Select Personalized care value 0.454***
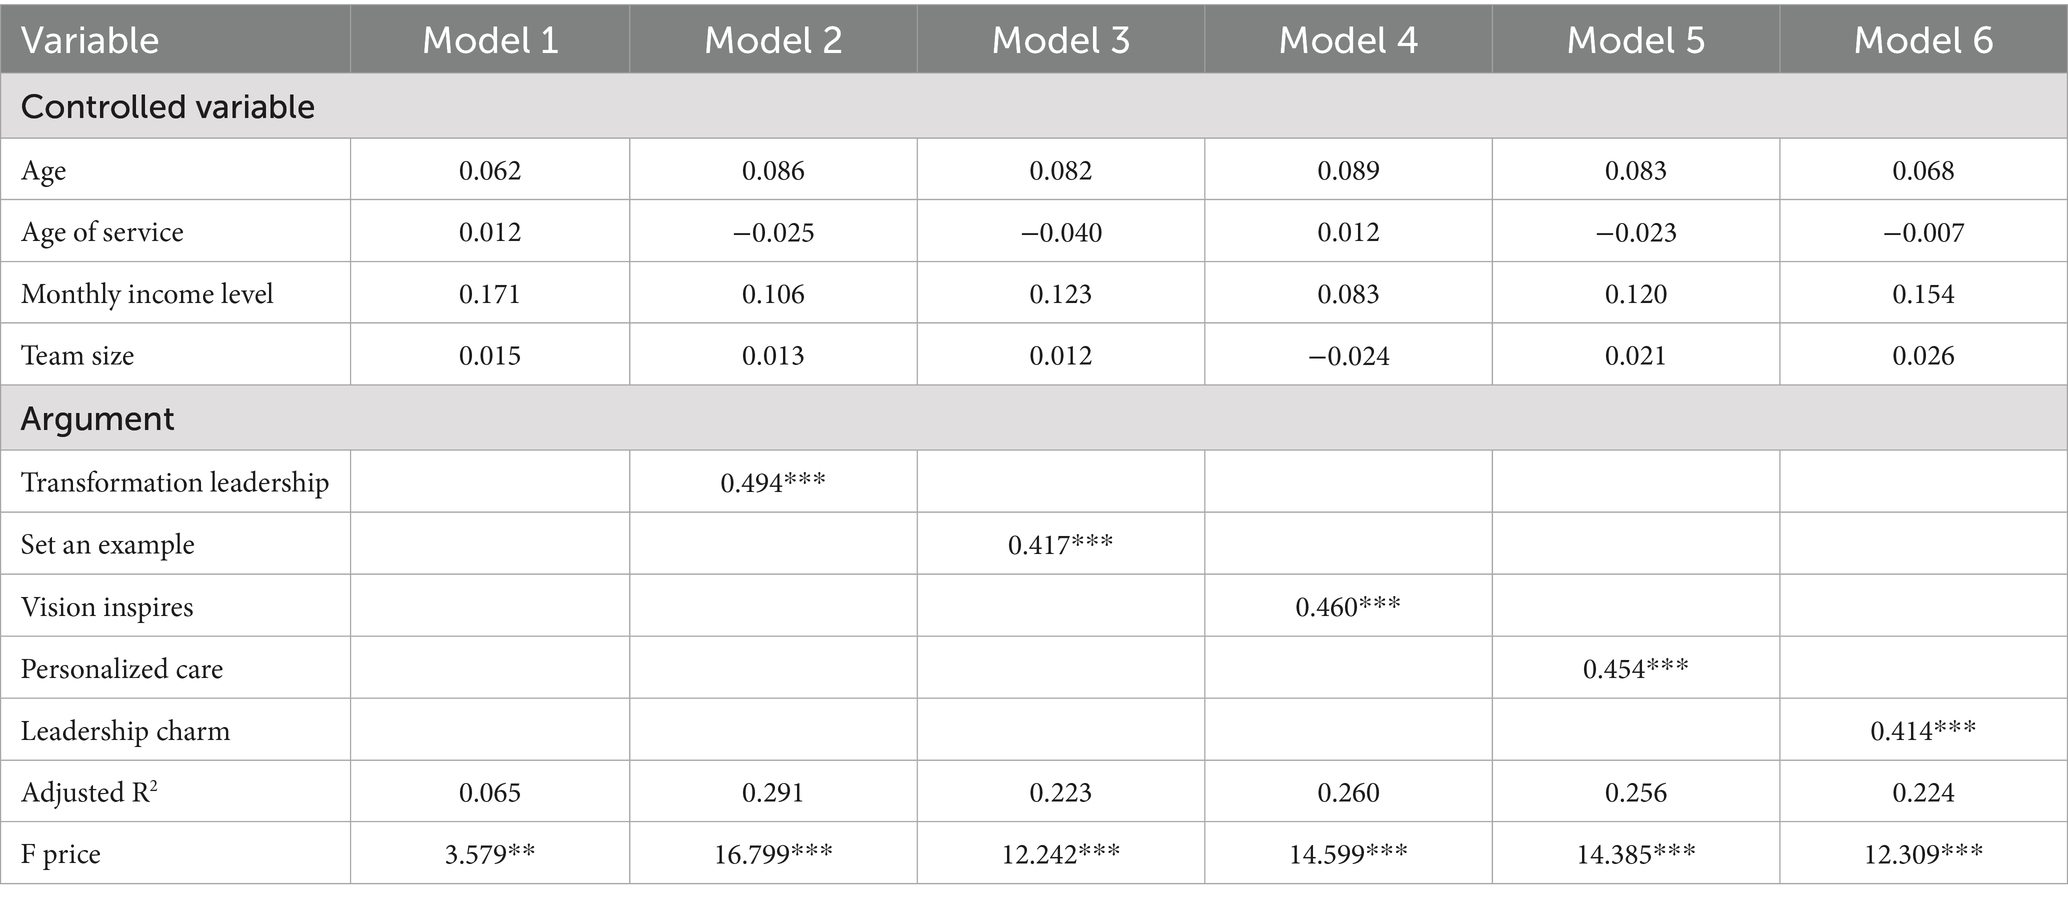2068x902 pixels. coord(1635,669)
